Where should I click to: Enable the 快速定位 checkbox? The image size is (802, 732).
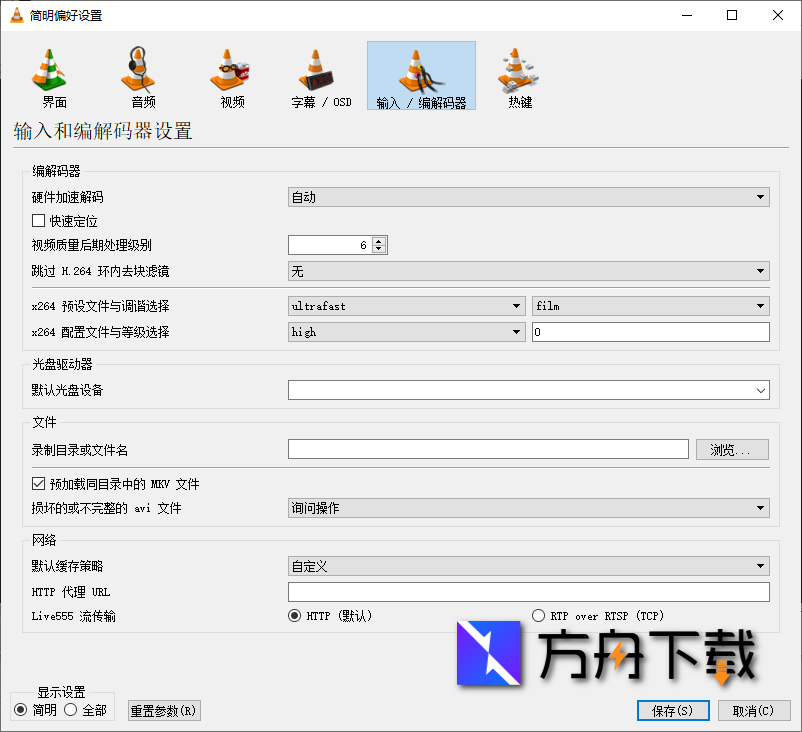(x=37, y=221)
